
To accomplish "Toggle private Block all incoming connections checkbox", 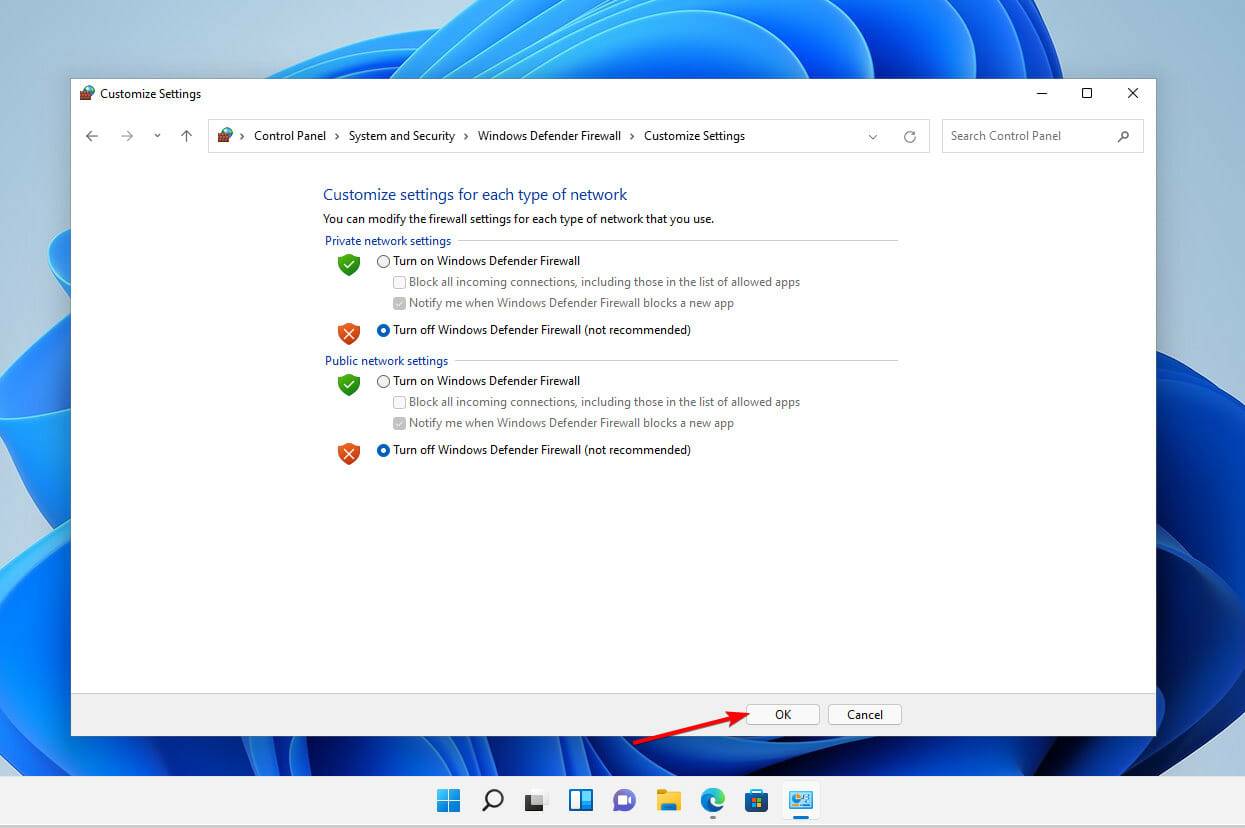I will pos(399,282).
